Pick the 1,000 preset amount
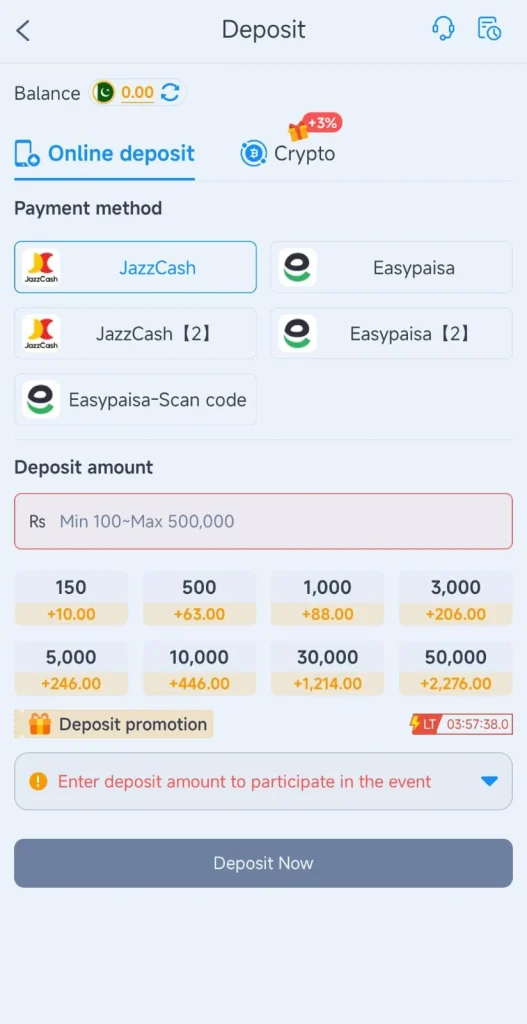Screen dimensions: 527x1024 tap(327, 598)
